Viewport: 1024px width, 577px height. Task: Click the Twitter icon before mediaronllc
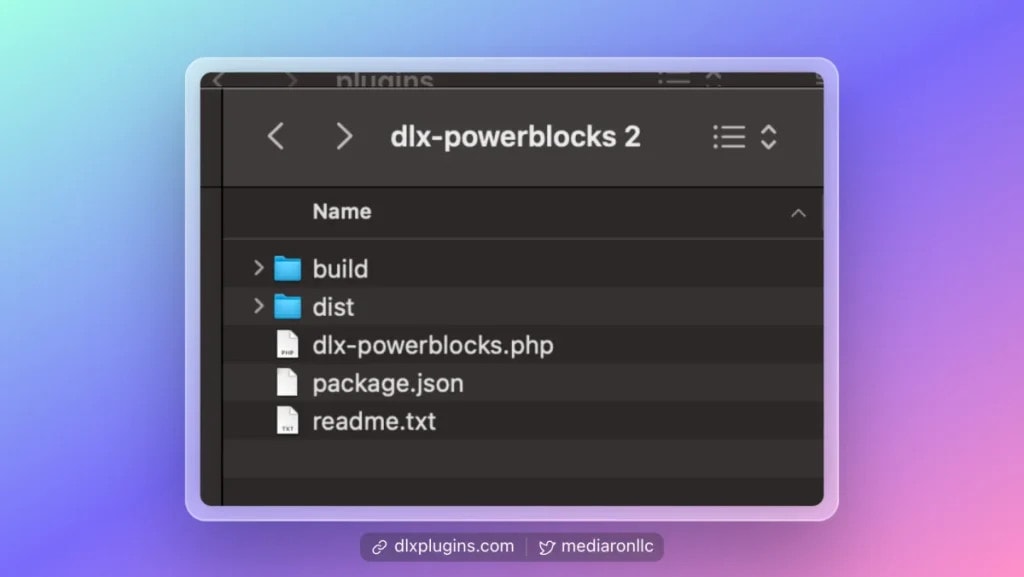click(x=547, y=547)
